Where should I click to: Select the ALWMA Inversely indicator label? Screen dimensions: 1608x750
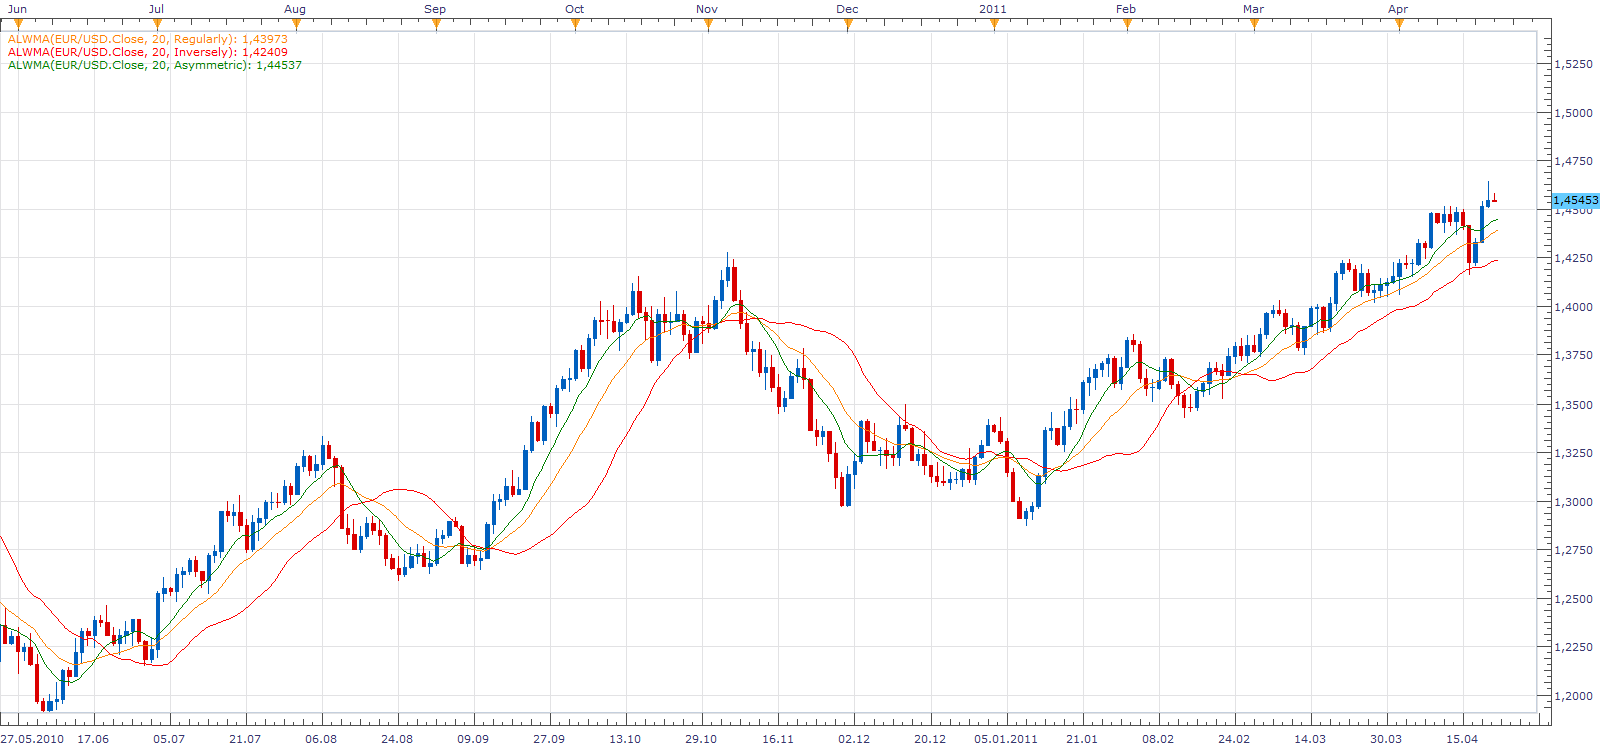click(x=148, y=52)
